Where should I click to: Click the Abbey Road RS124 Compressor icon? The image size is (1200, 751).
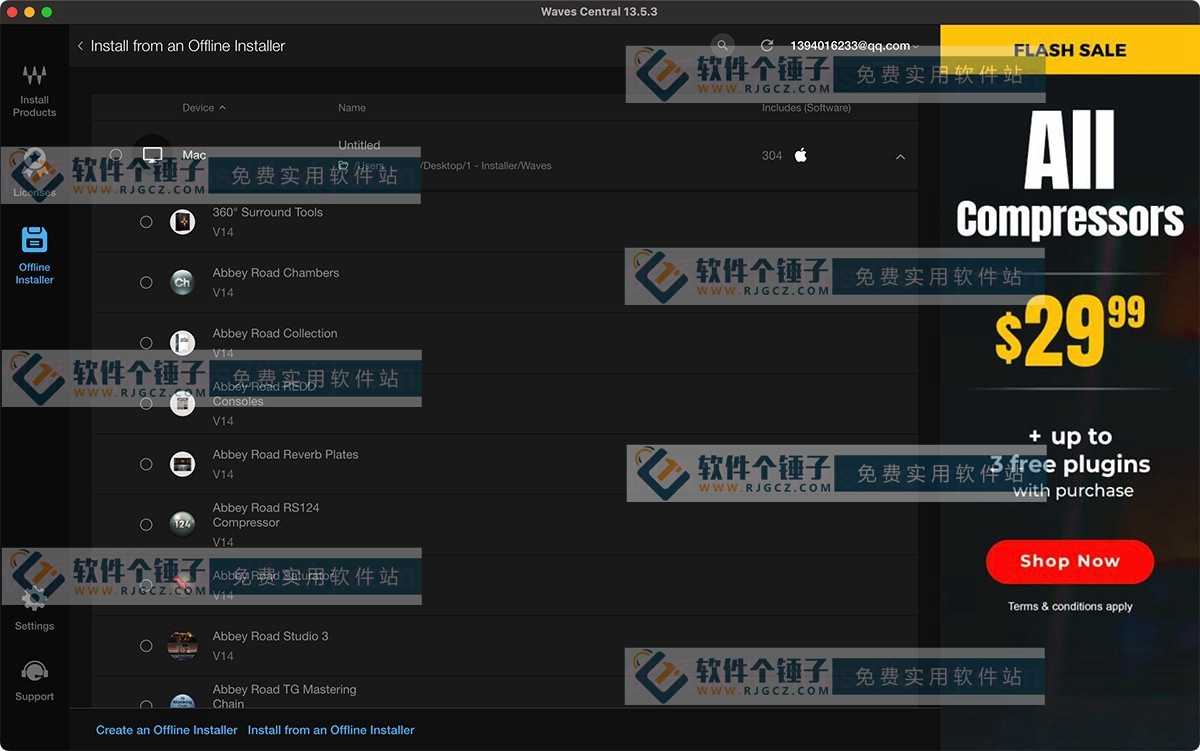(x=182, y=524)
